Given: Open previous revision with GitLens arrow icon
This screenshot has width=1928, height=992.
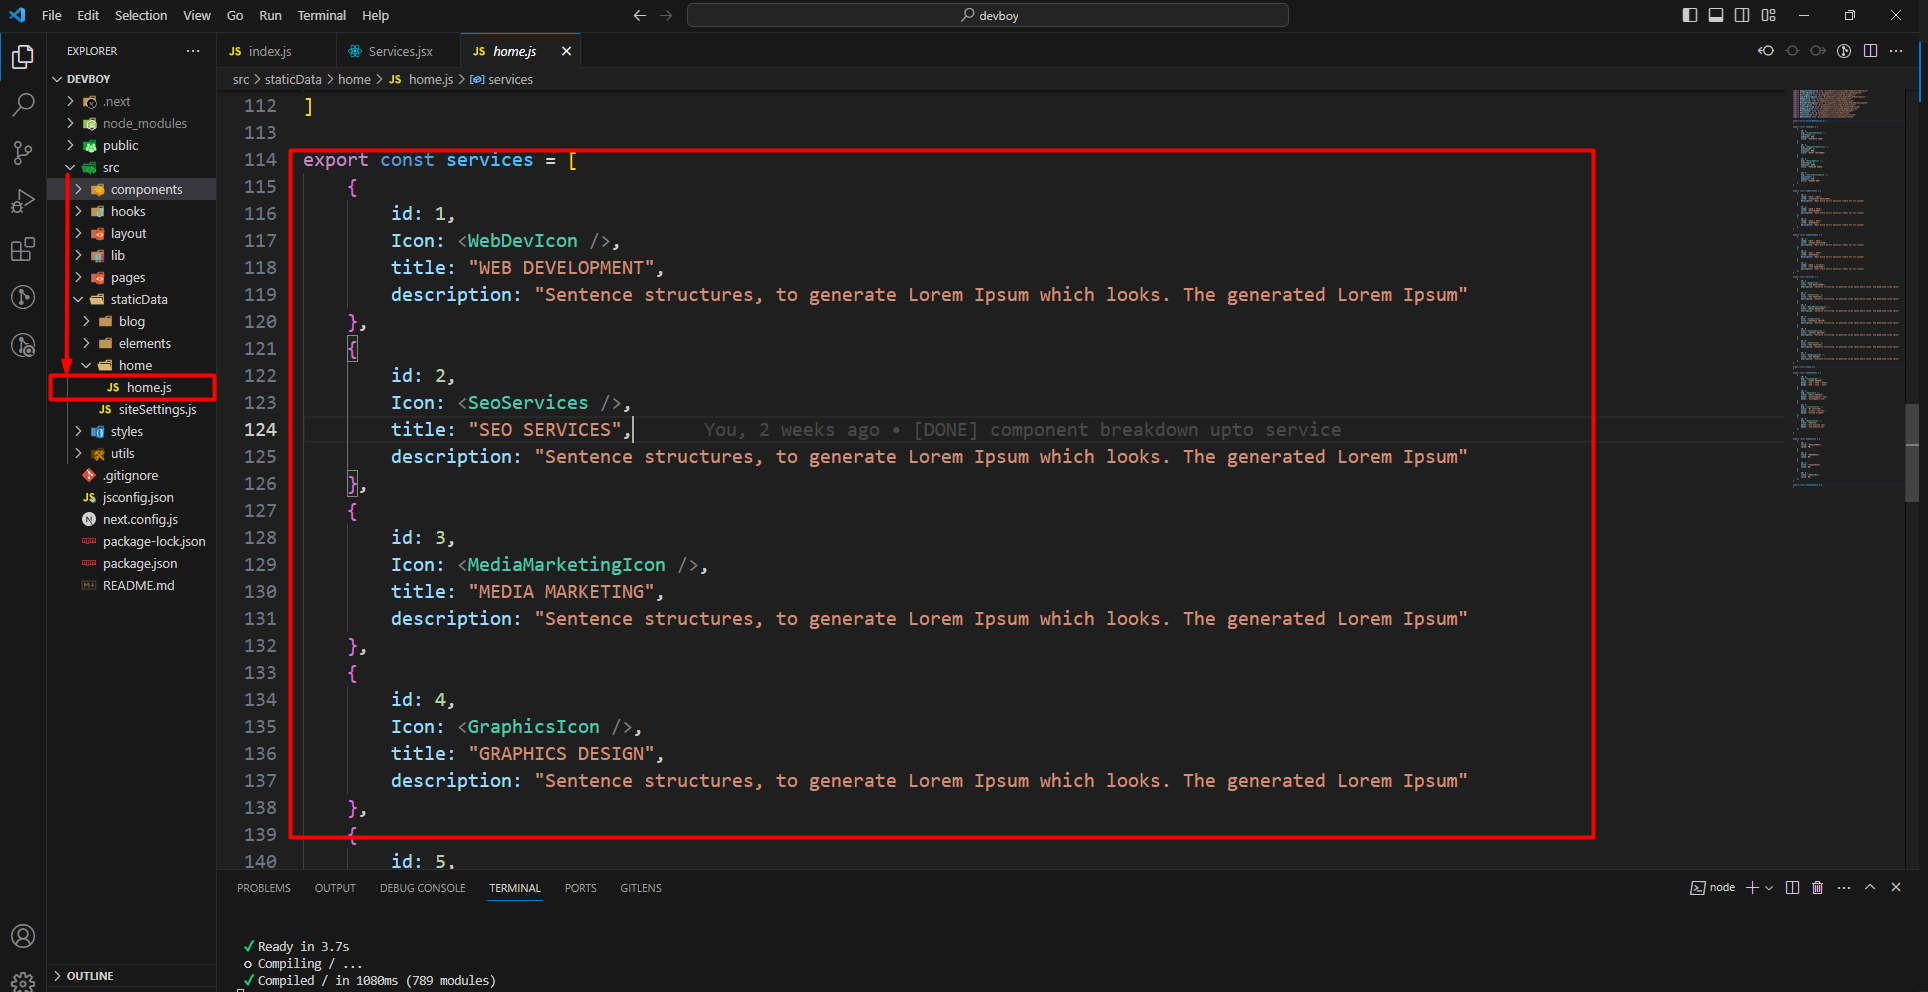Looking at the screenshot, I should click(x=1766, y=51).
